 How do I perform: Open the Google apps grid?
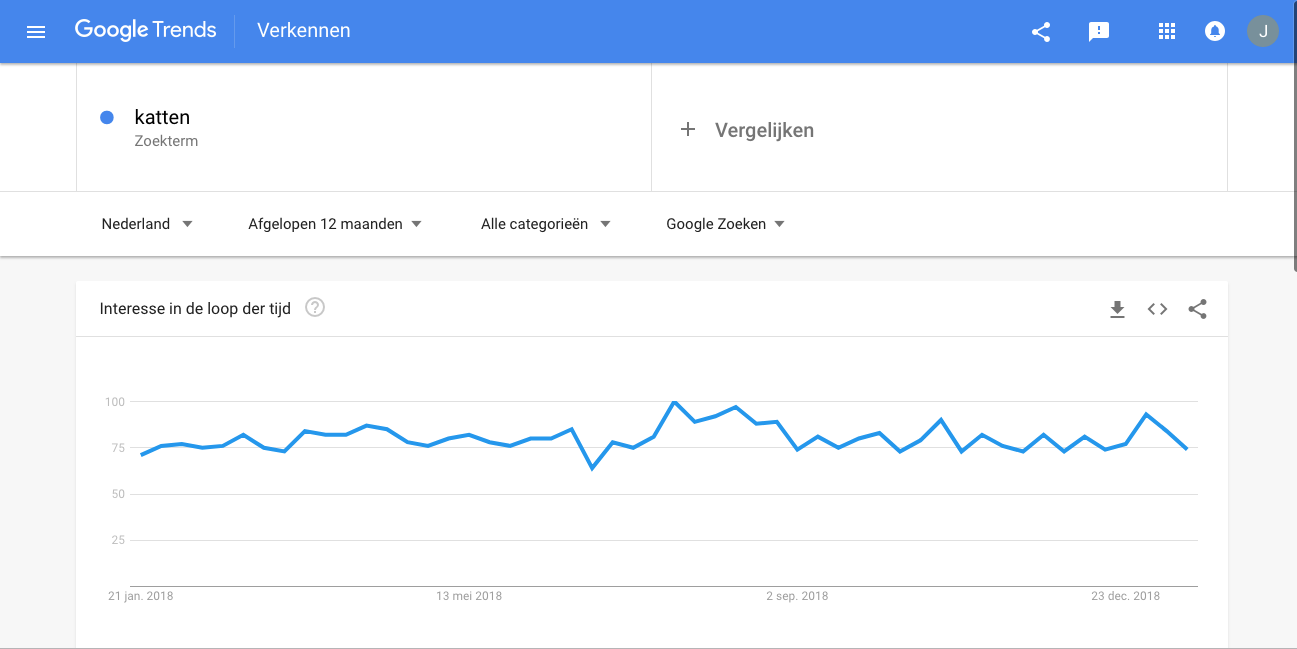1166,31
